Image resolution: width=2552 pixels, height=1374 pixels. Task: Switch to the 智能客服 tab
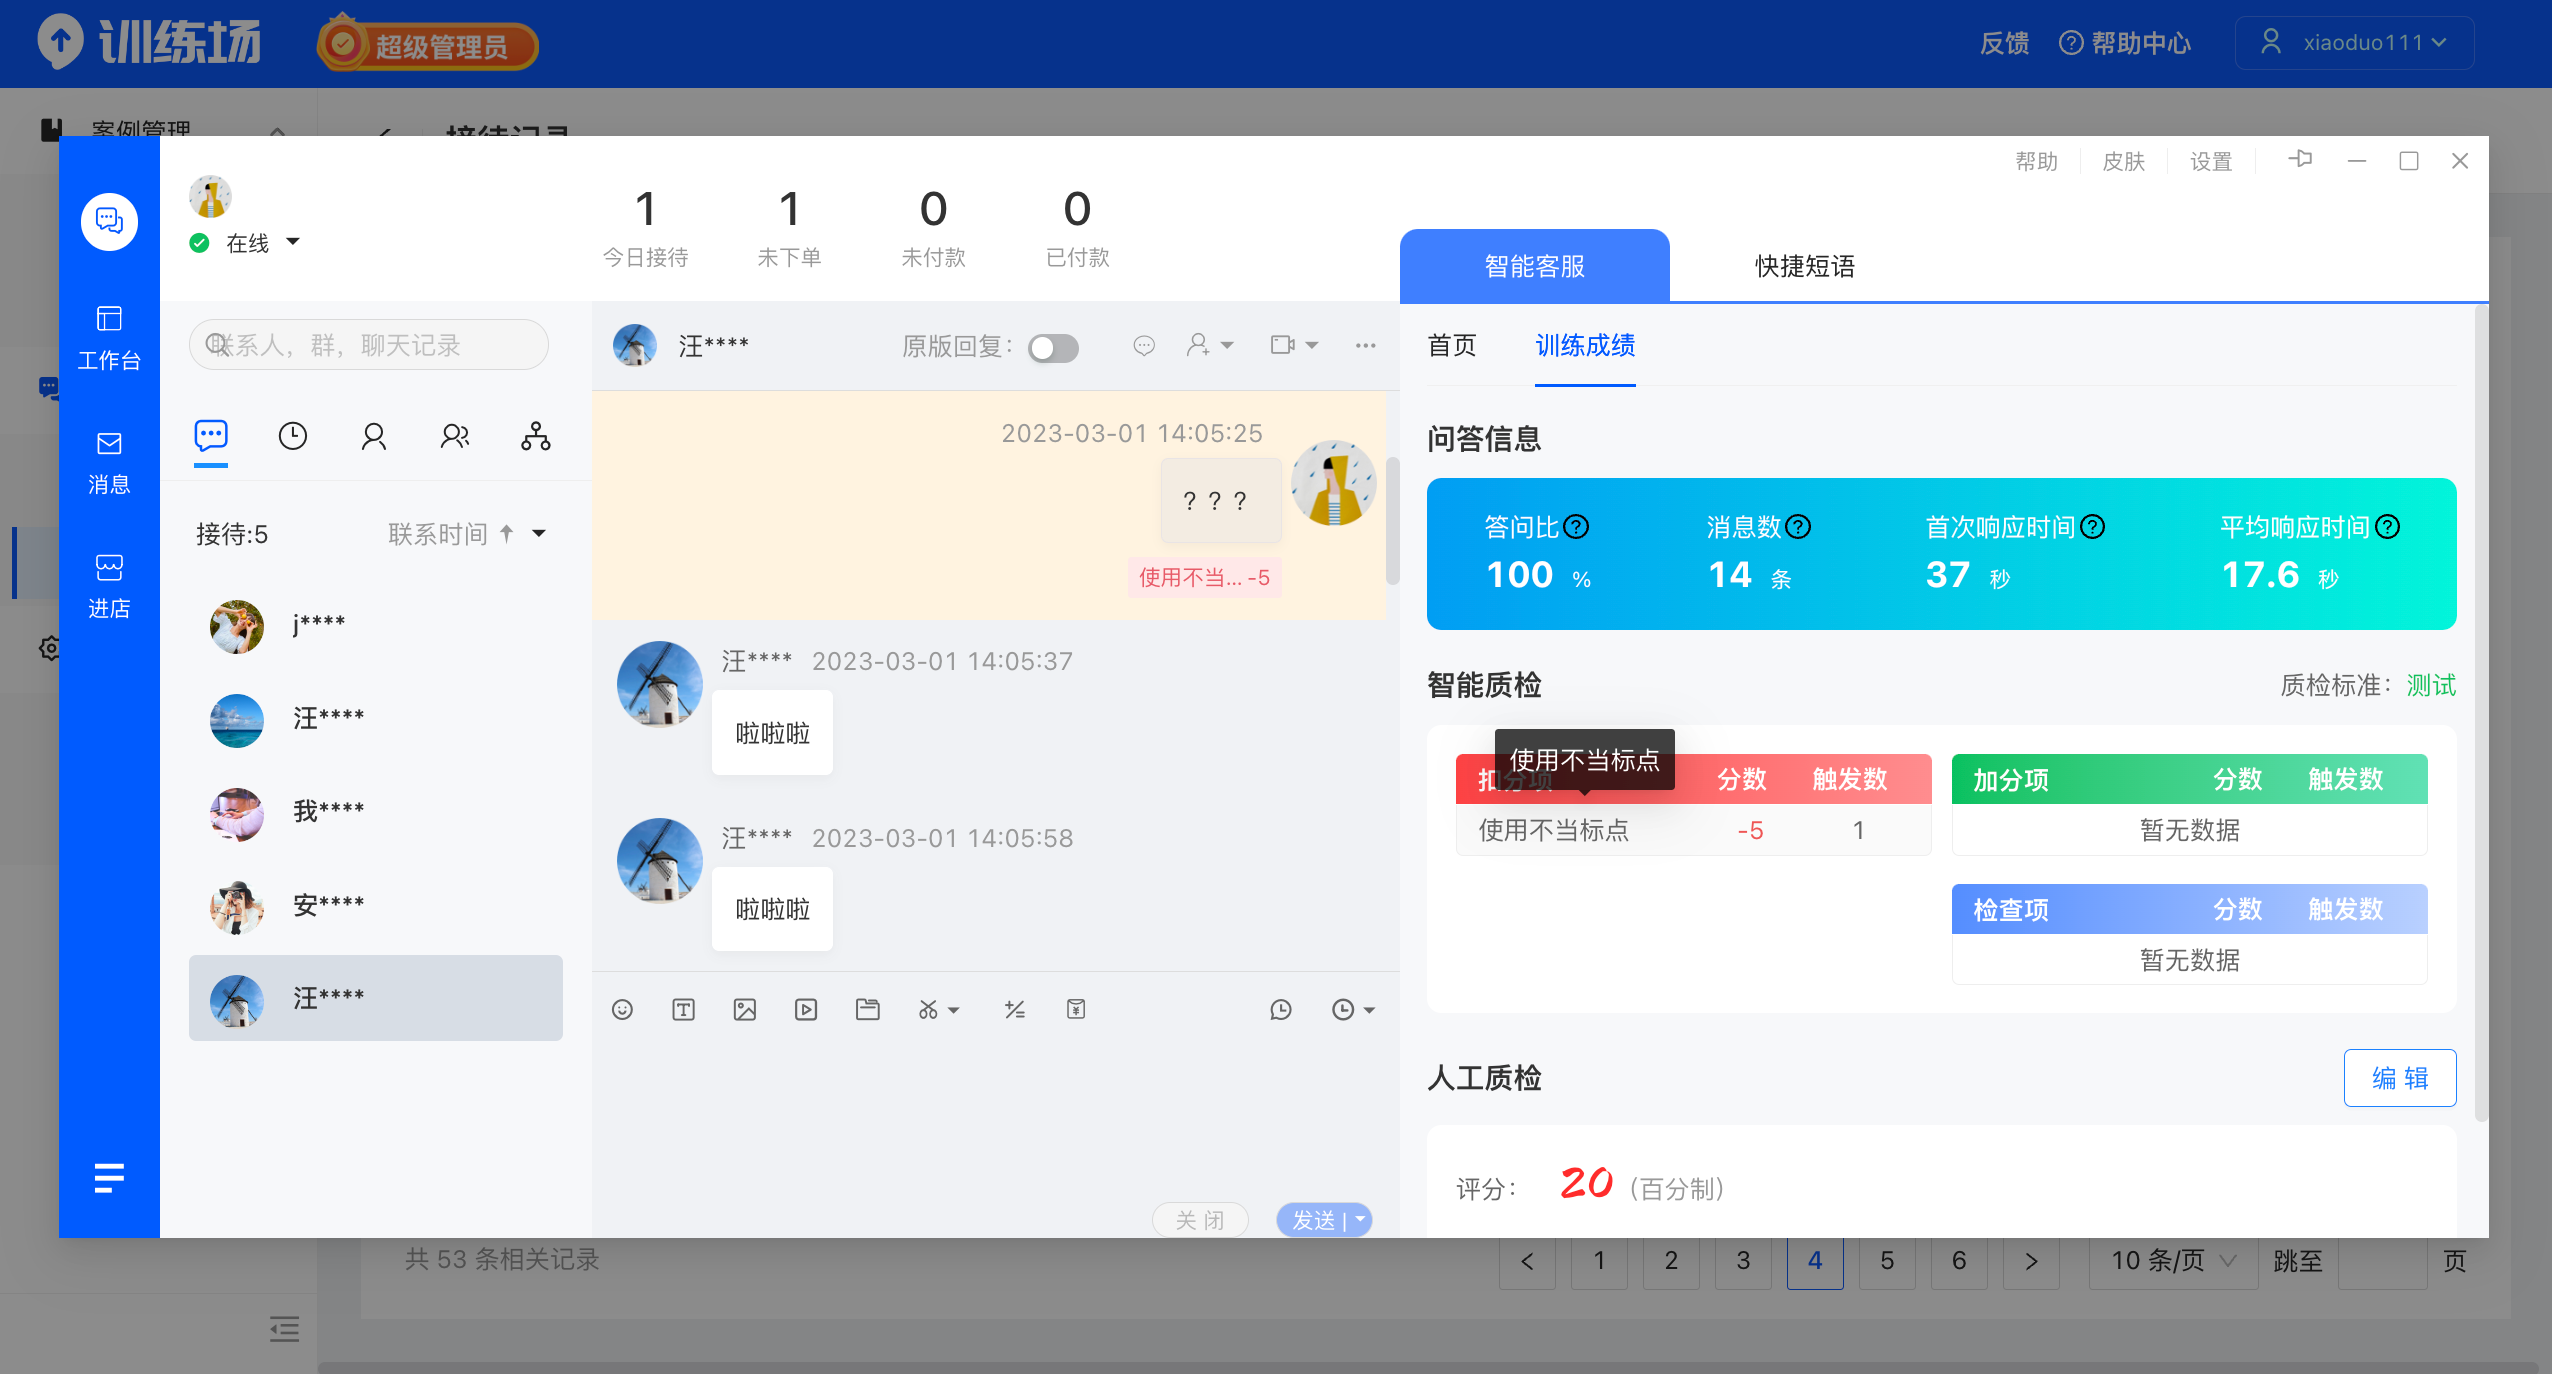pos(1534,266)
